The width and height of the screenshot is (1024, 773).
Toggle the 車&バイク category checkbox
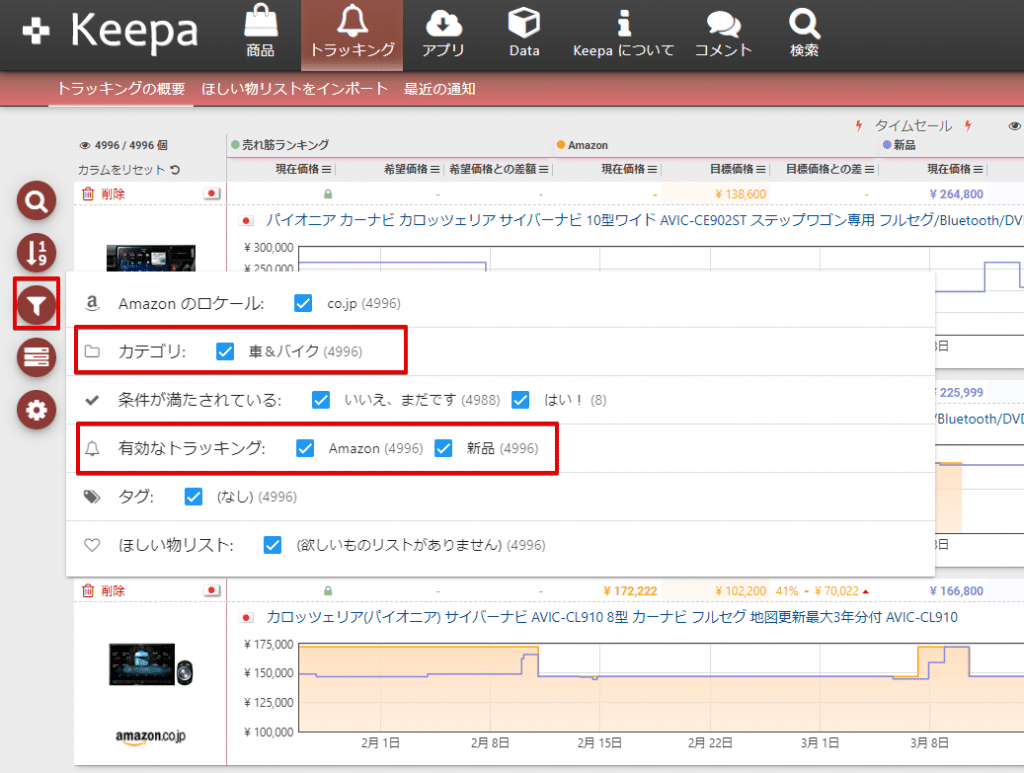pyautogui.click(x=225, y=352)
